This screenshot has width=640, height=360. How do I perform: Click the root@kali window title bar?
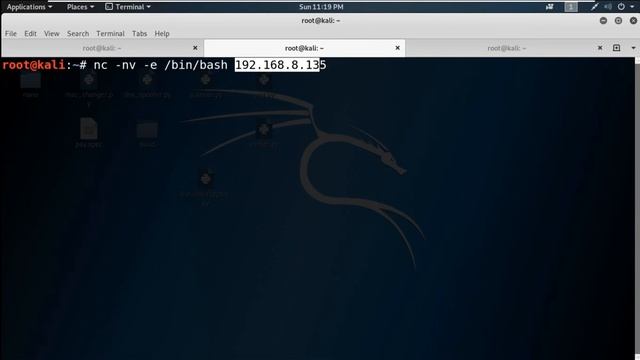coord(320,20)
